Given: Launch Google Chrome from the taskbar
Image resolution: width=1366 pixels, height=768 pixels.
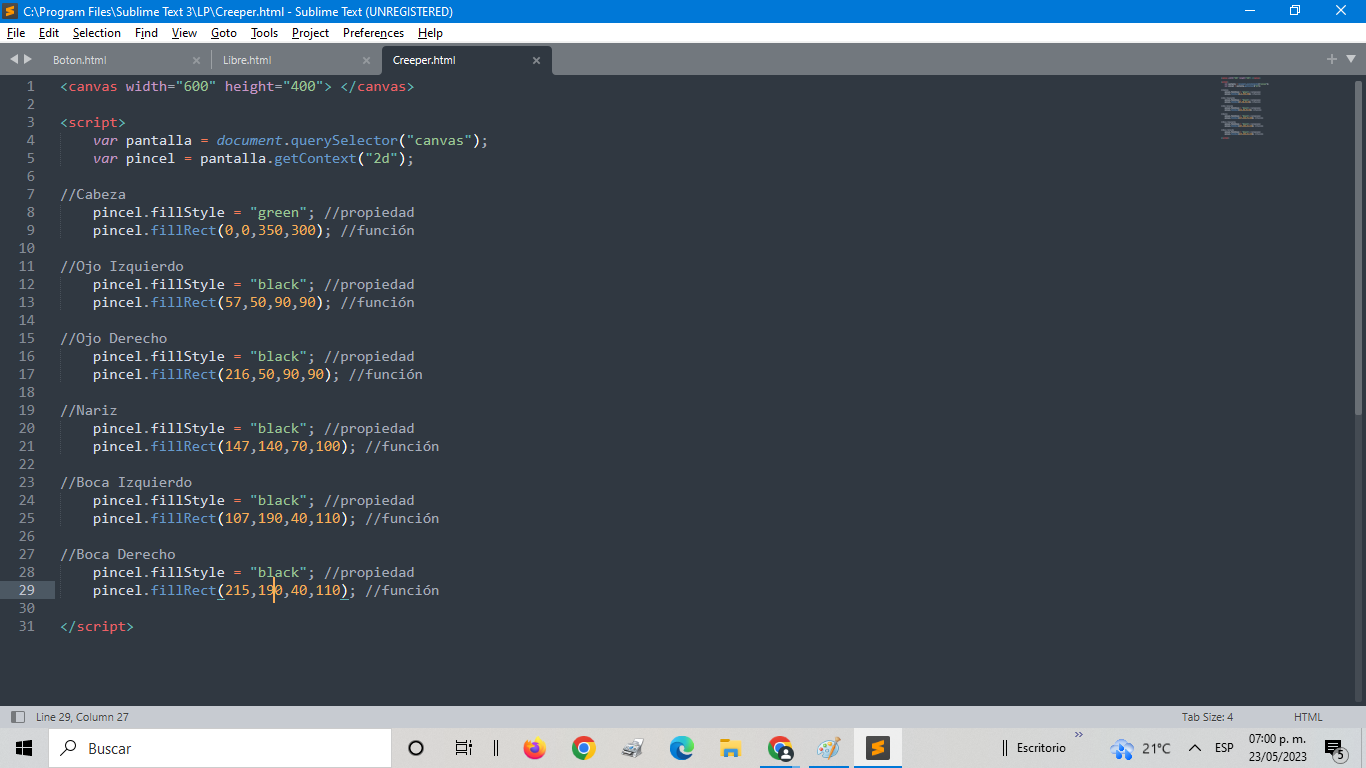Looking at the screenshot, I should point(584,748).
